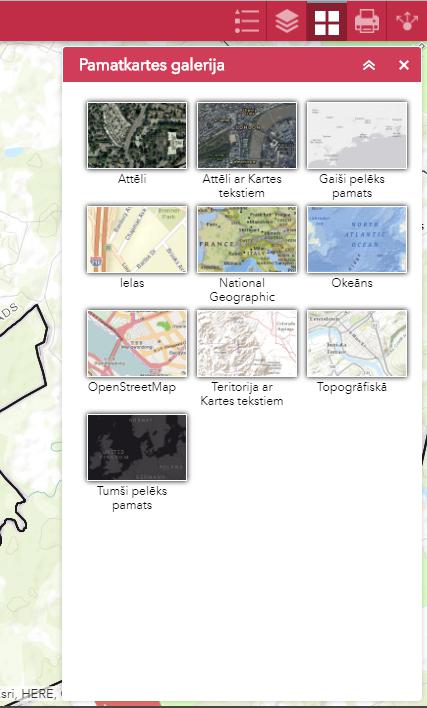
Task: Toggle the Basemap Gallery grid icon
Action: (x=327, y=21)
